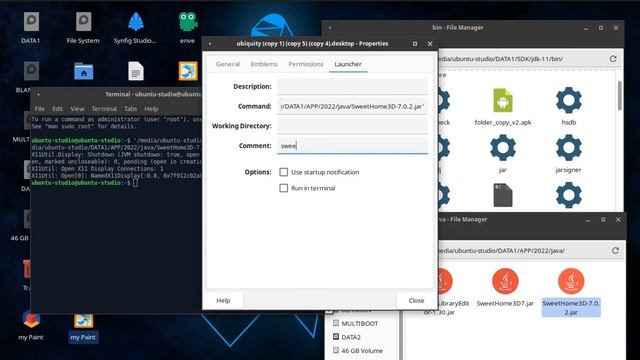Select the Launcher tab
The width and height of the screenshot is (640, 360).
[x=348, y=64]
